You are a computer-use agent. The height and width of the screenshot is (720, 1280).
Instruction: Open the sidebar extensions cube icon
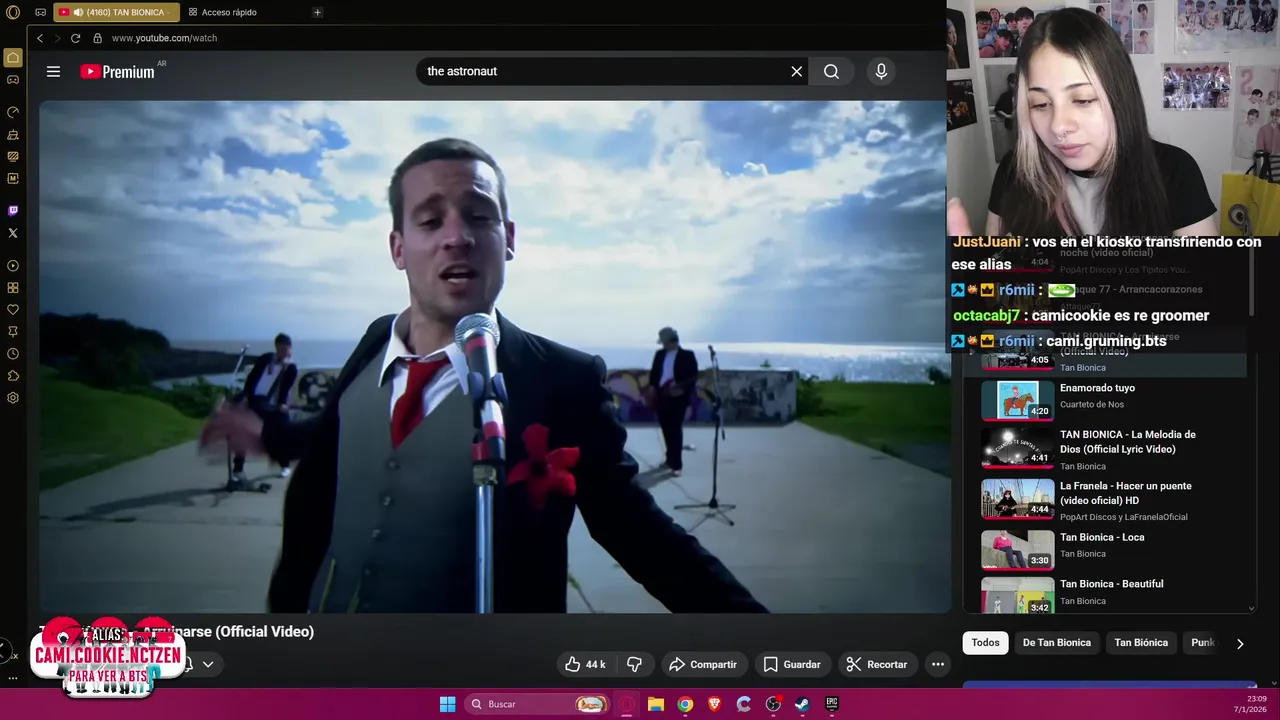tap(13, 376)
